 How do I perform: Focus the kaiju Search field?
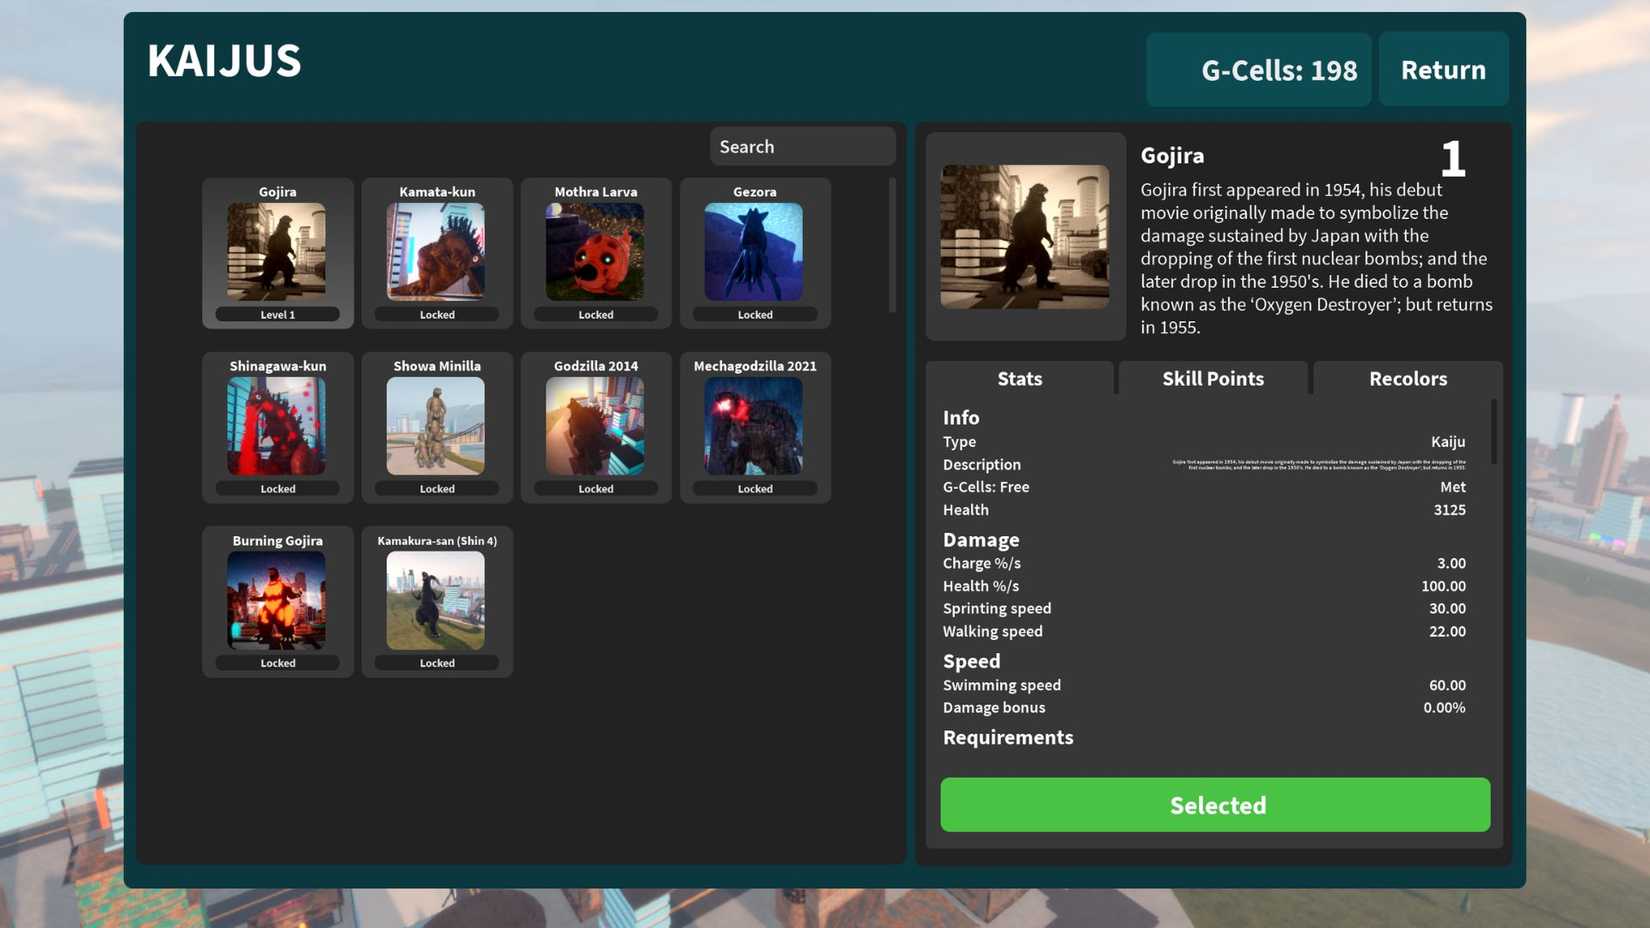(x=802, y=147)
